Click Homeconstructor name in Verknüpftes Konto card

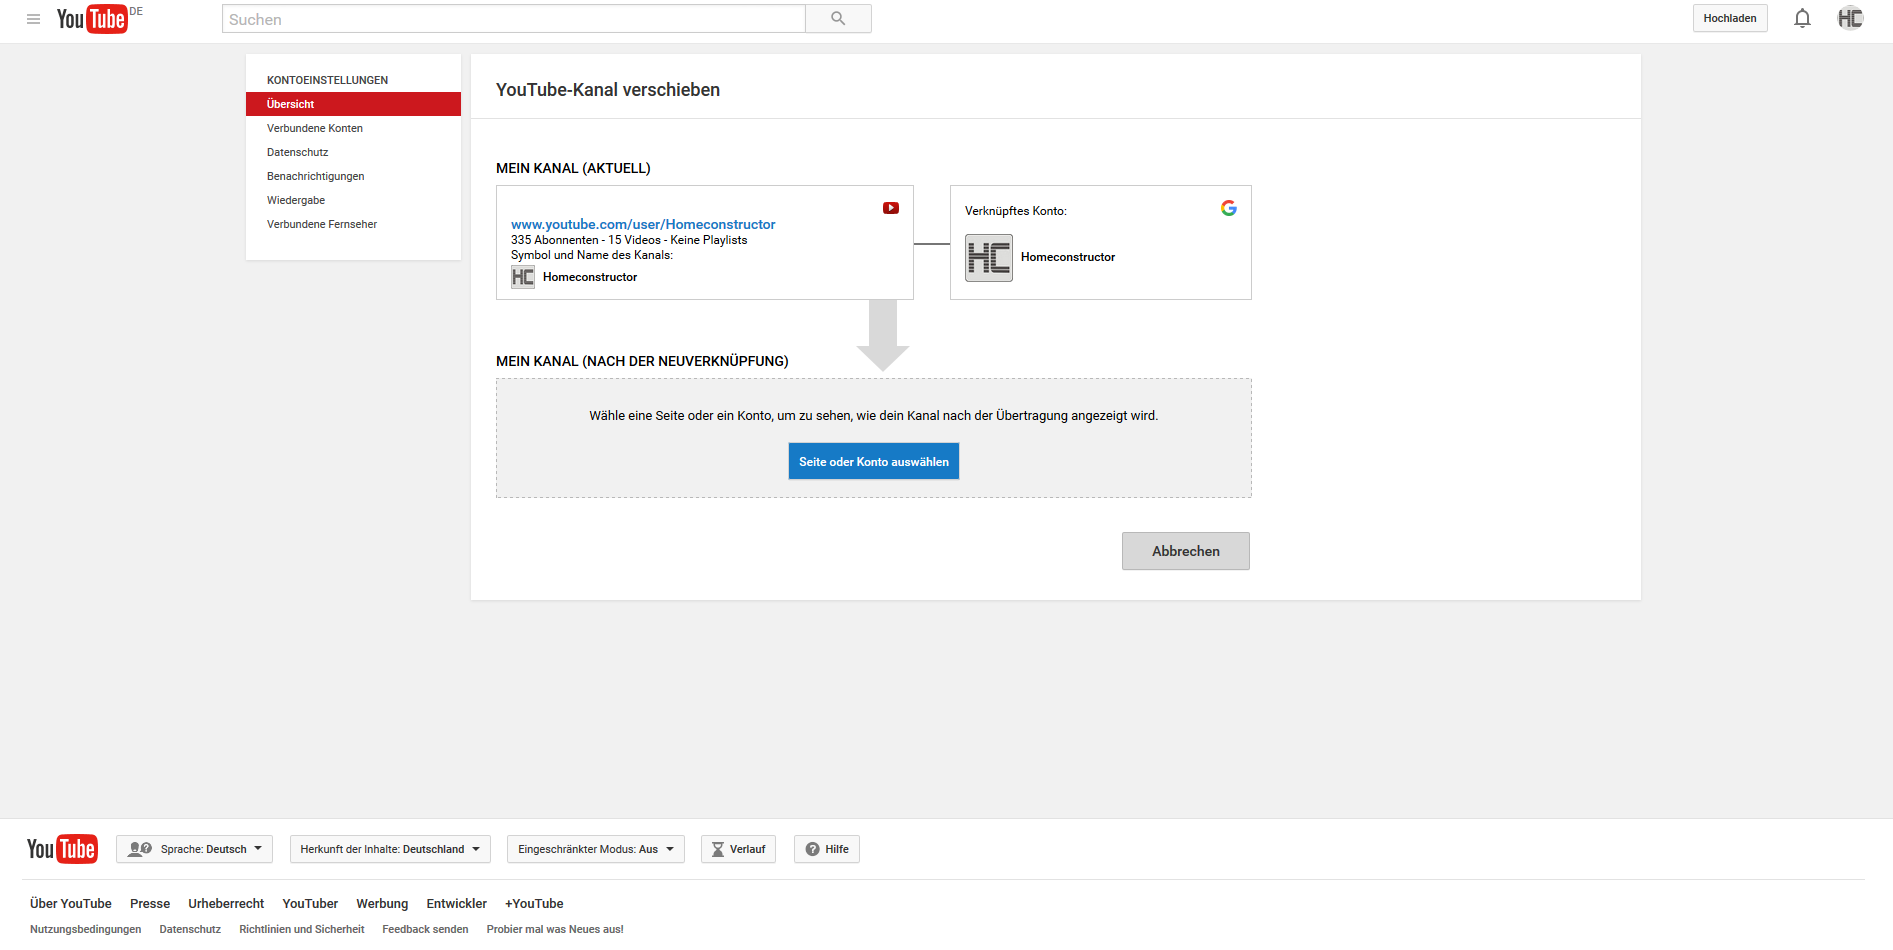point(1068,257)
